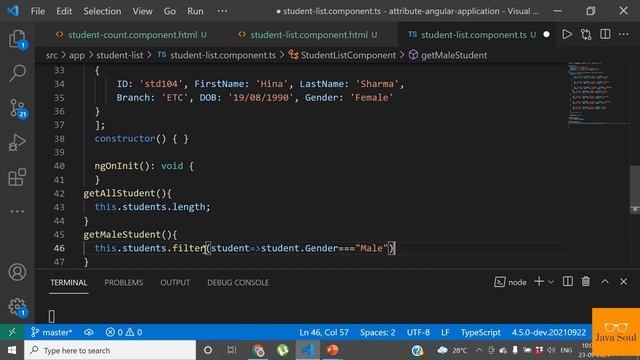Viewport: 640px width, 360px height.
Task: Switch the master* git branch
Action: tap(51, 332)
